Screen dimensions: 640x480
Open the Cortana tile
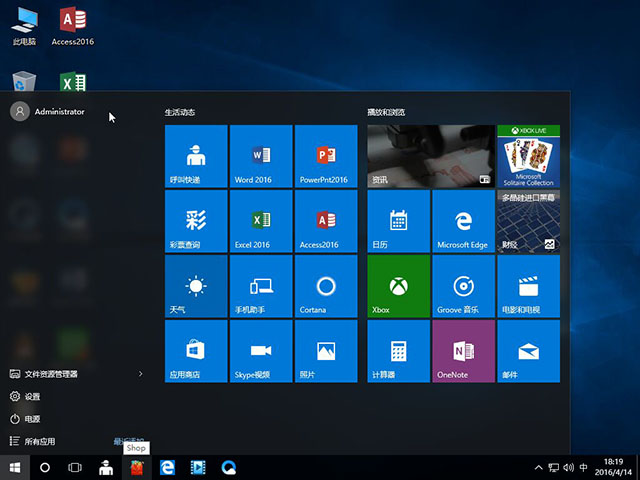(x=326, y=286)
